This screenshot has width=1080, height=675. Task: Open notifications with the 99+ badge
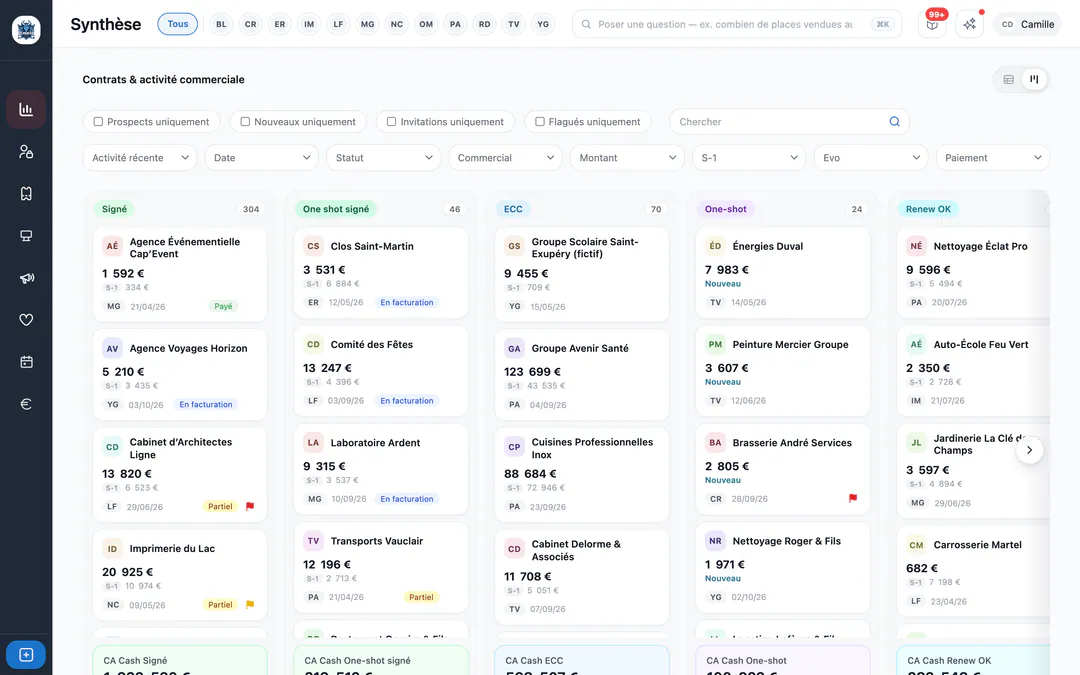click(932, 24)
